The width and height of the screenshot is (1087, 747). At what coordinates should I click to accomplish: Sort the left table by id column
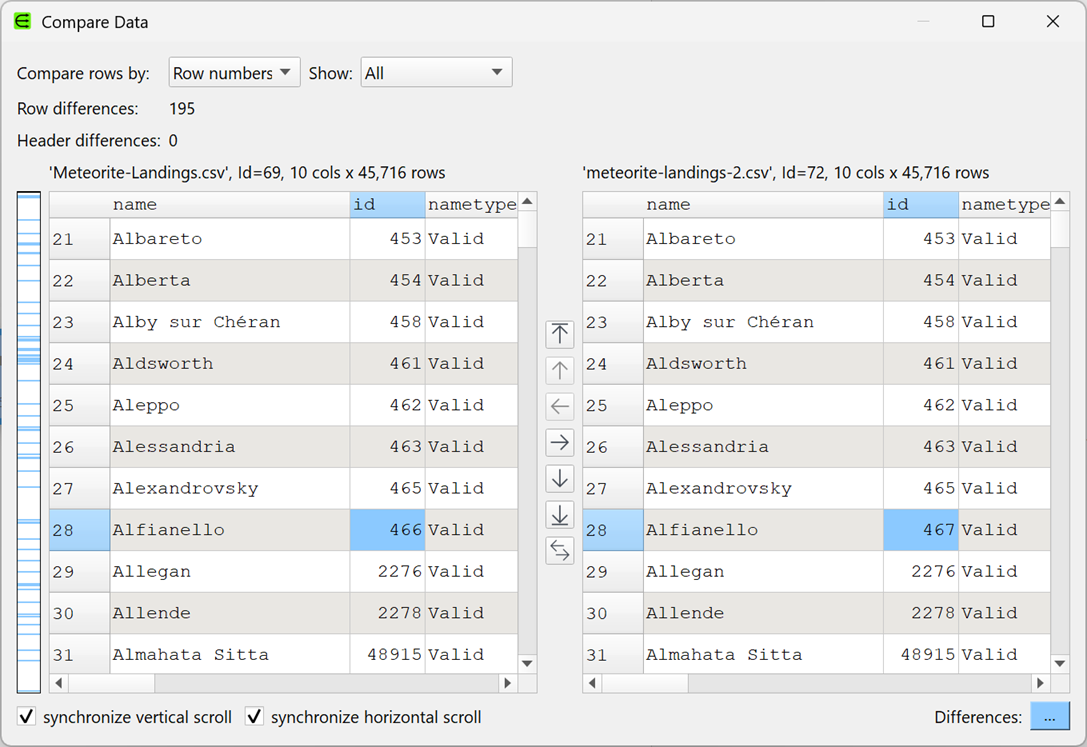click(387, 204)
